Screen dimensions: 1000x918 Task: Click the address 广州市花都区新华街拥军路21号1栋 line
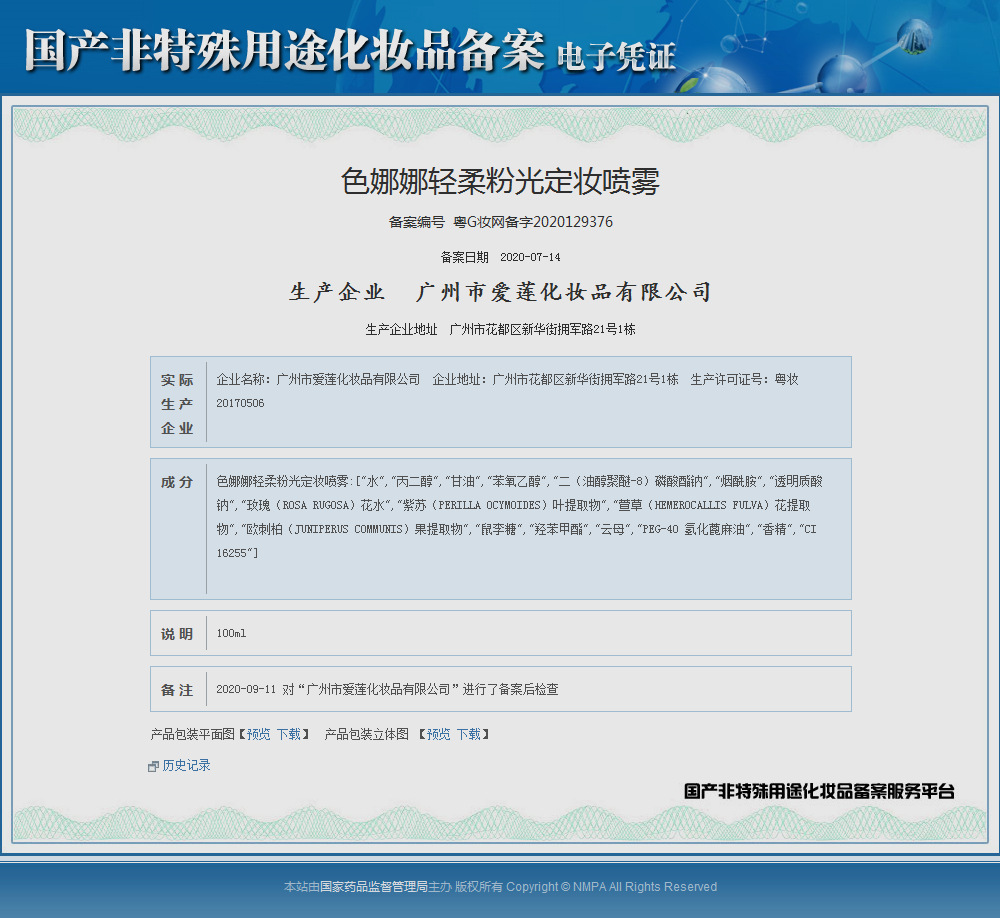pyautogui.click(x=542, y=329)
